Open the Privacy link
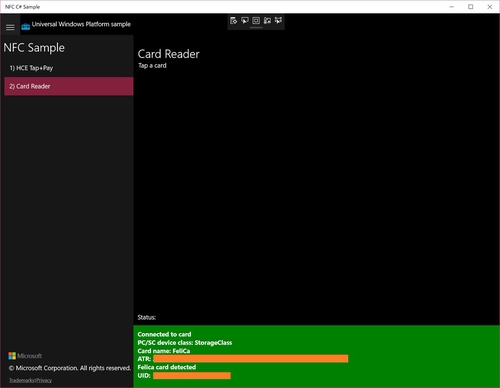 44,380
